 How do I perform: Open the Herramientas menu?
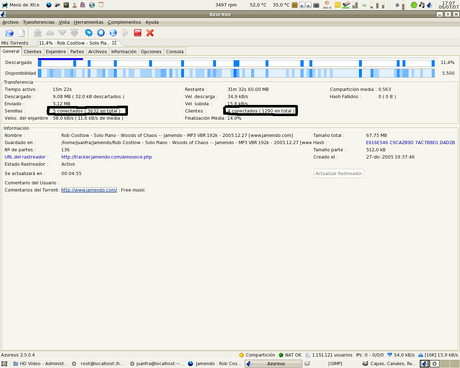[x=89, y=22]
